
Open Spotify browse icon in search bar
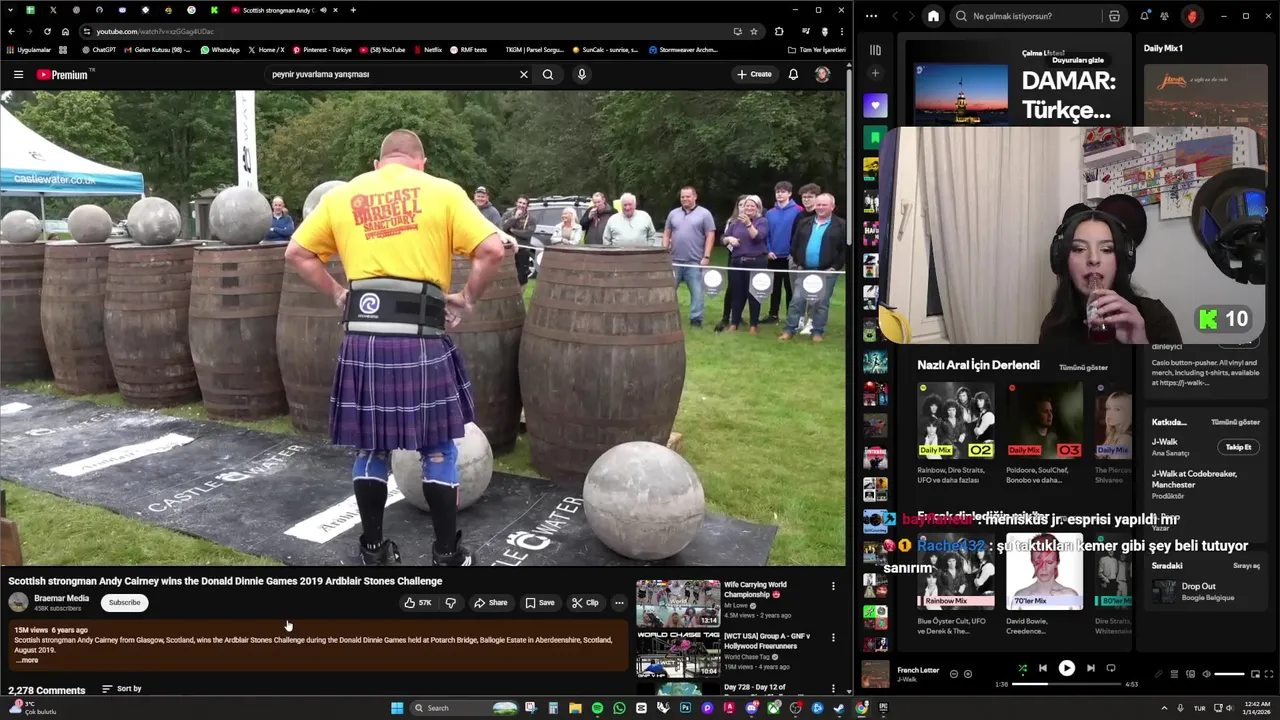coord(1114,16)
